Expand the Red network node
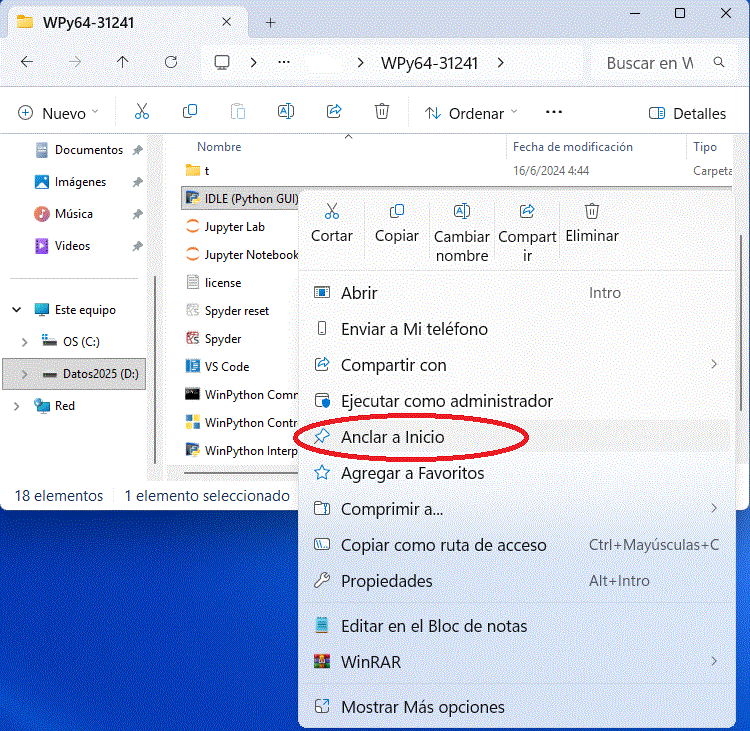The height and width of the screenshot is (731, 750). coord(17,406)
